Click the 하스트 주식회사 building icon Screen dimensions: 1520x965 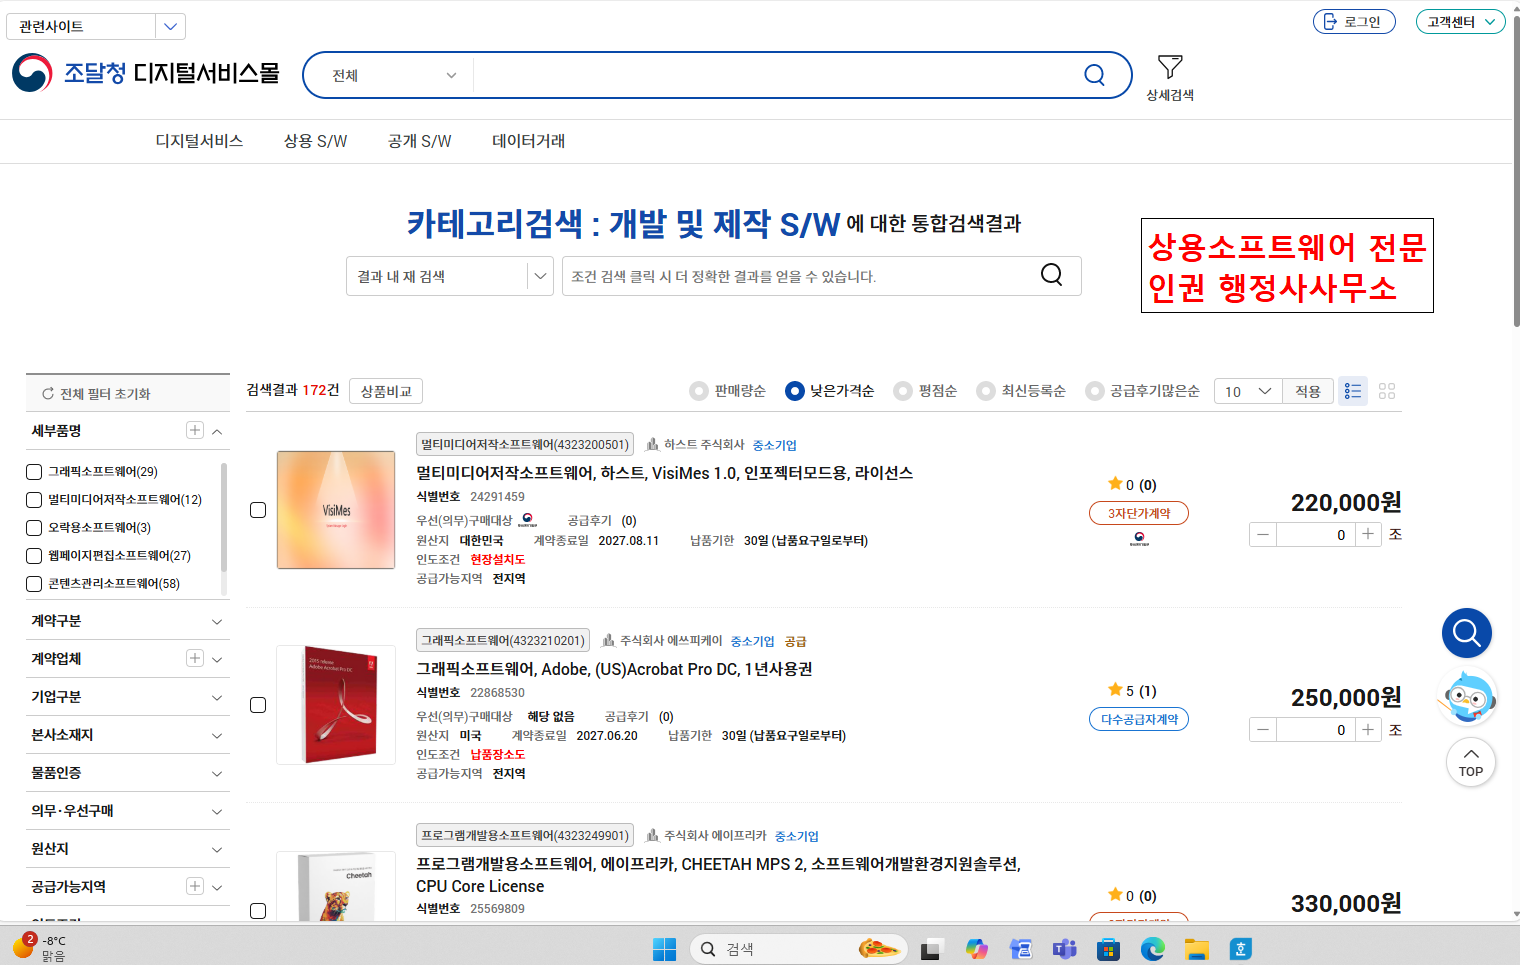pos(653,444)
